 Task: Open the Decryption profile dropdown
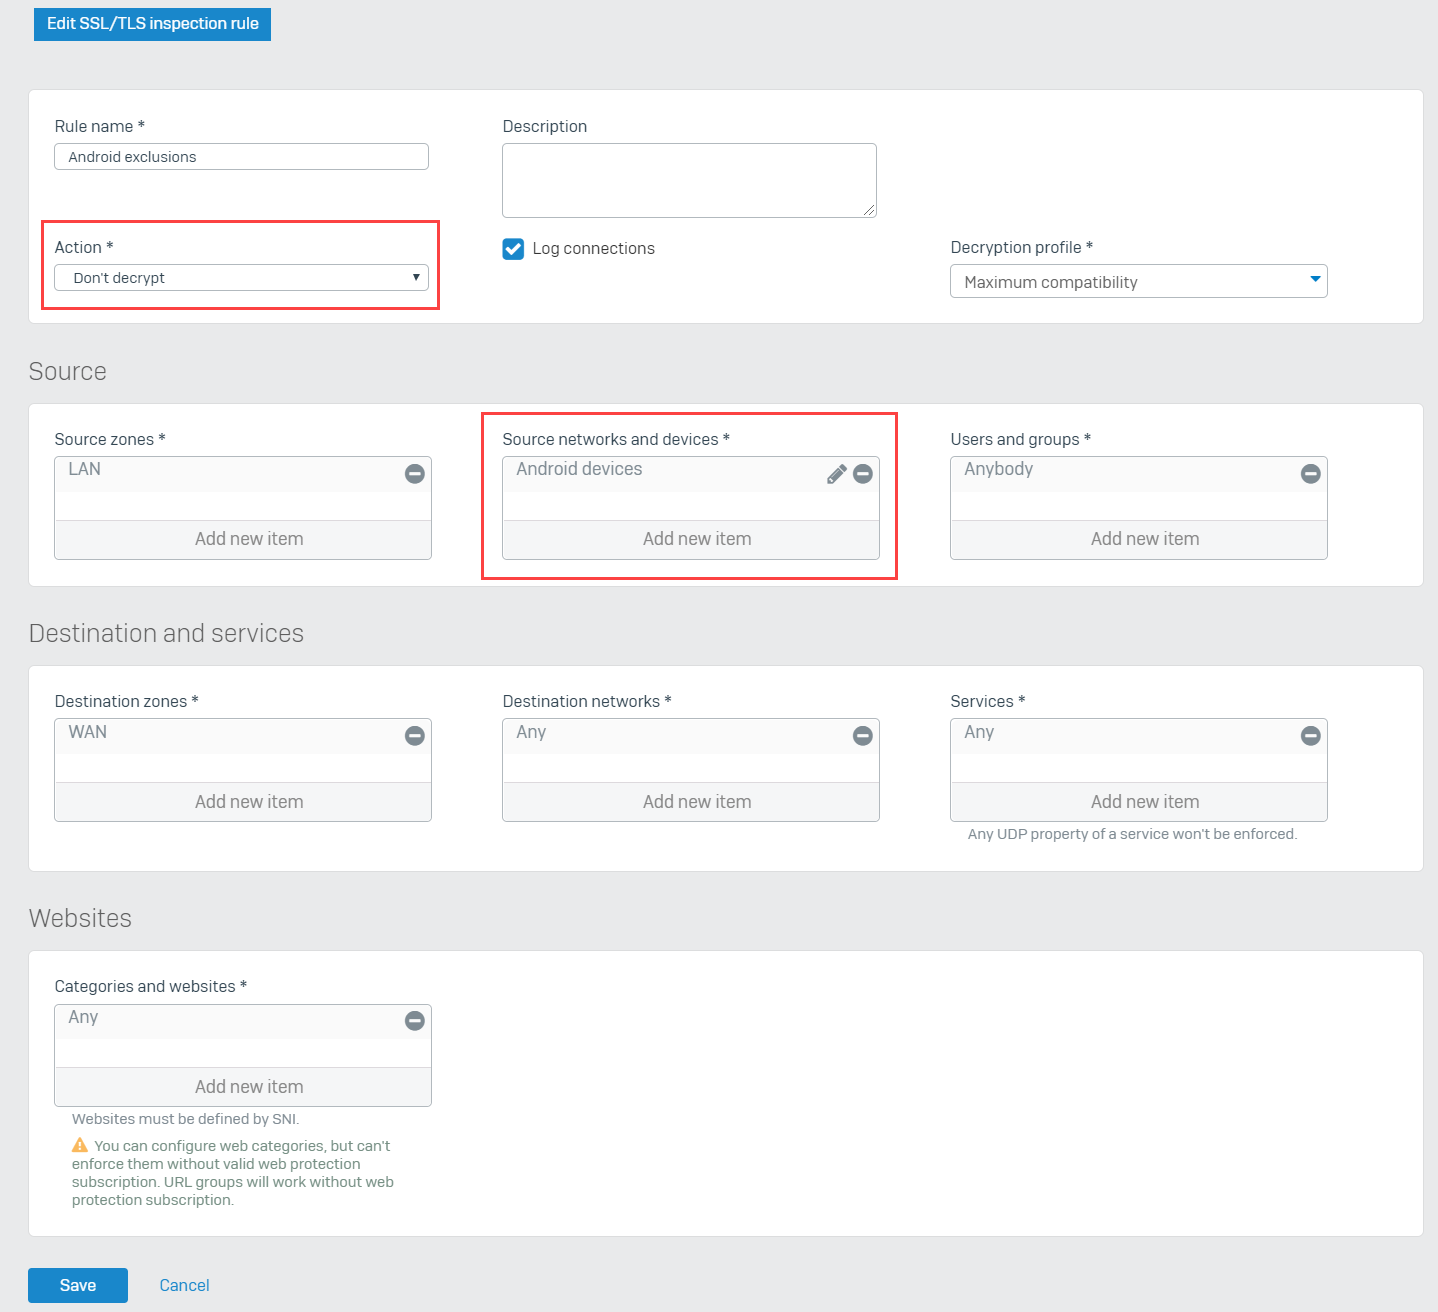(x=1138, y=281)
